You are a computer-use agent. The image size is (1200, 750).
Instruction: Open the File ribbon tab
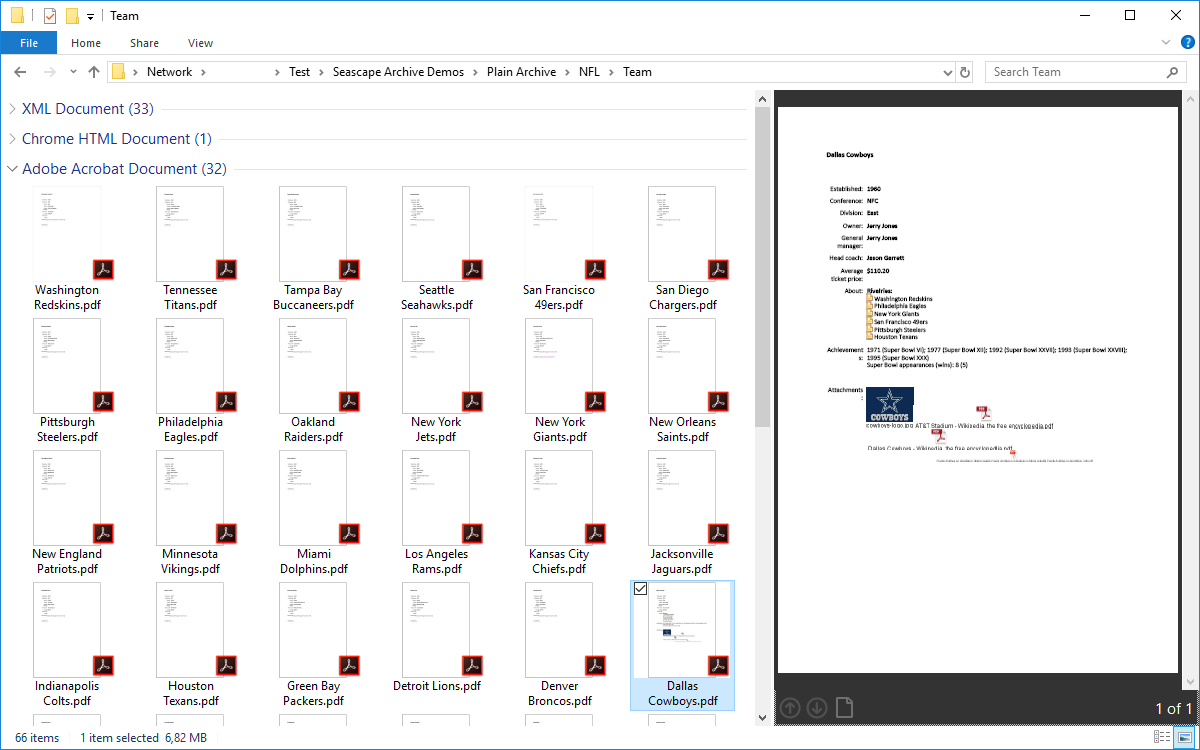29,43
